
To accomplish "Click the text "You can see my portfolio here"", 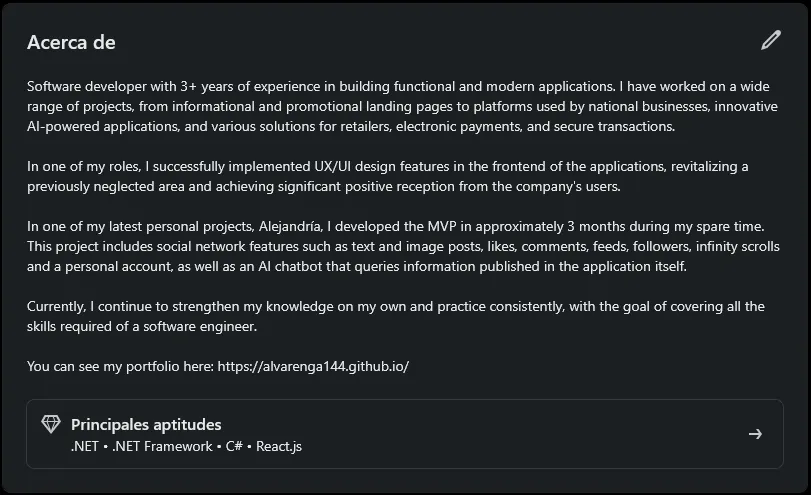I will point(120,366).
